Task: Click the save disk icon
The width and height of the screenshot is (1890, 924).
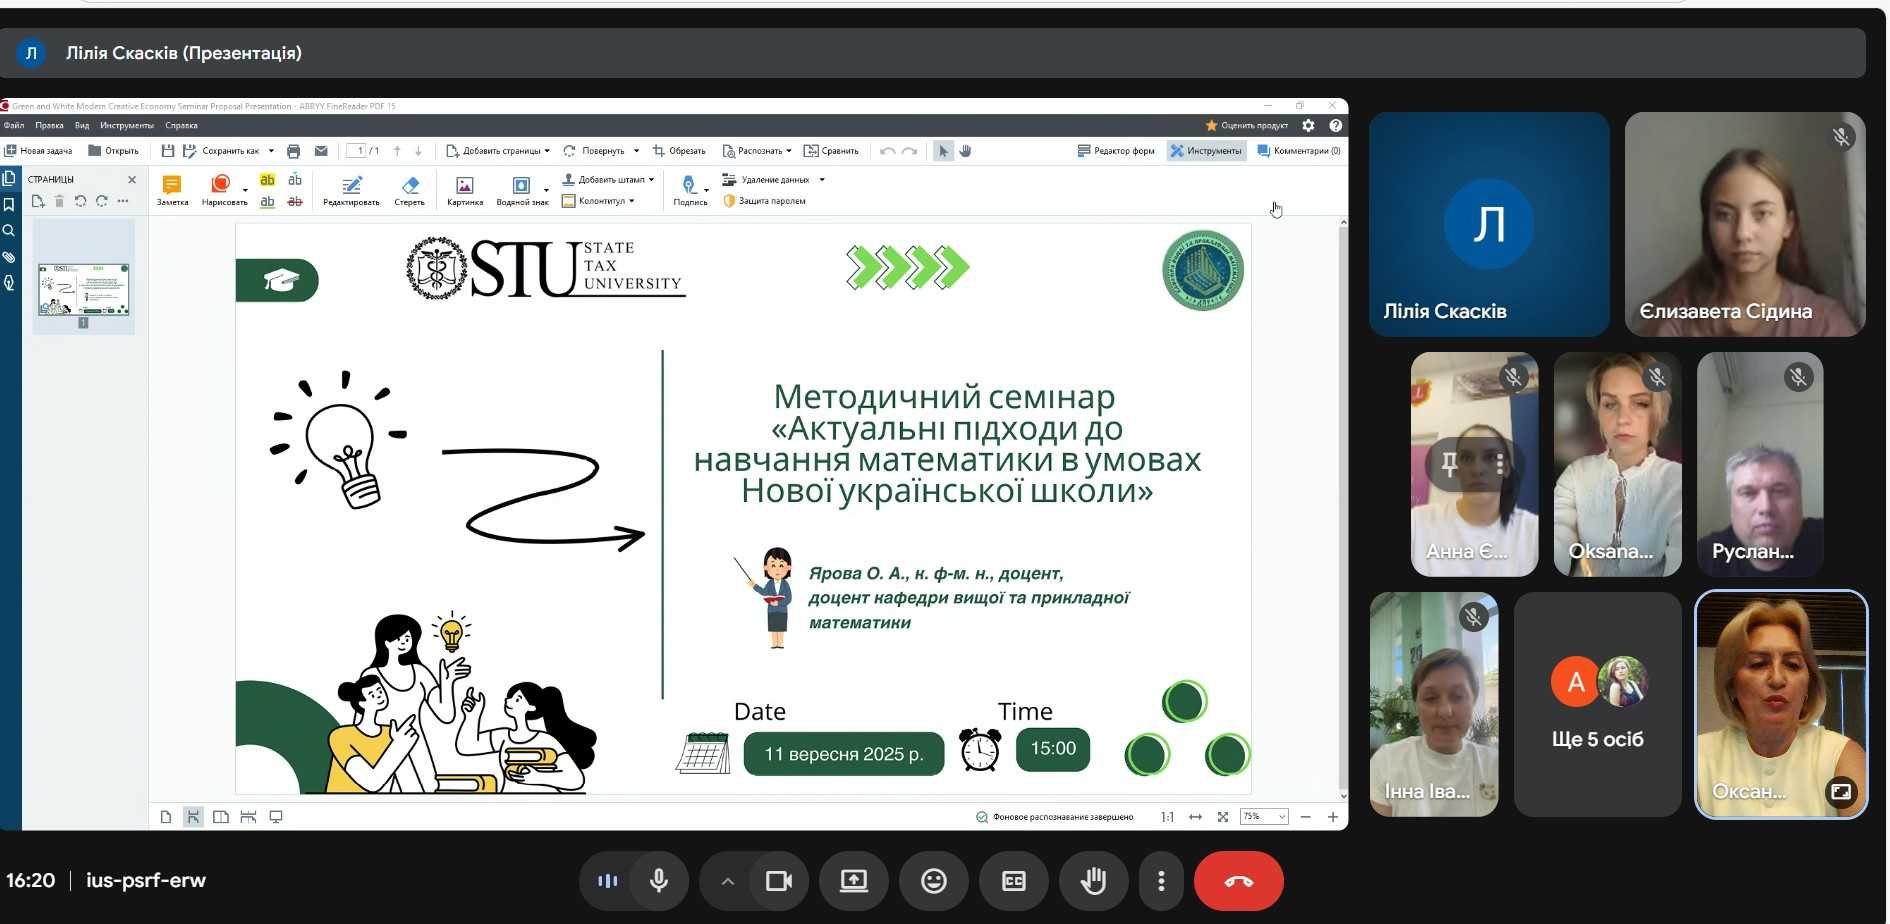Action: point(168,151)
